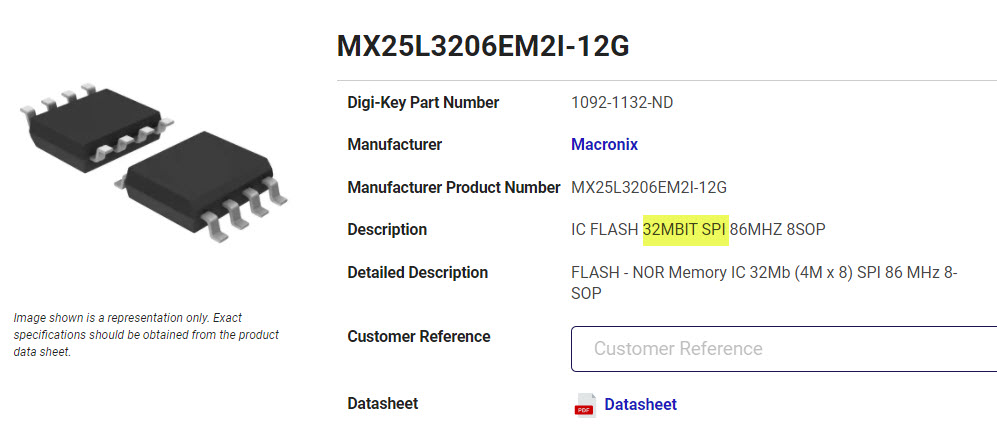This screenshot has width=997, height=444.
Task: Click the image representation disclaimer text
Action: [x=145, y=334]
